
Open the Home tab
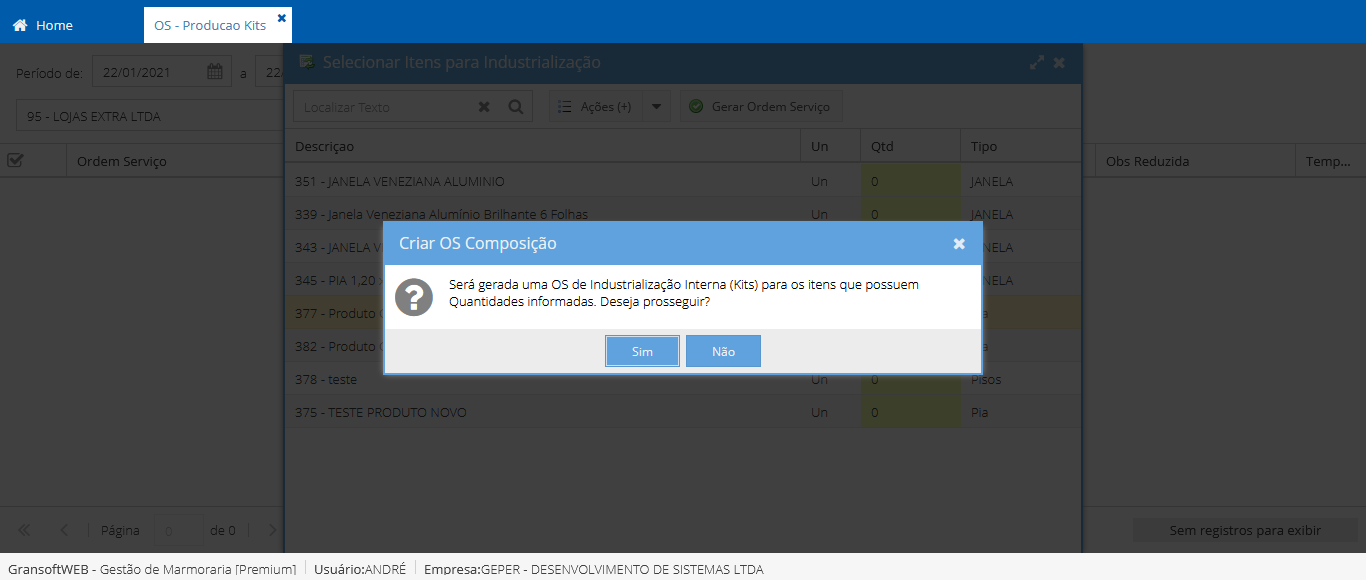[43, 25]
